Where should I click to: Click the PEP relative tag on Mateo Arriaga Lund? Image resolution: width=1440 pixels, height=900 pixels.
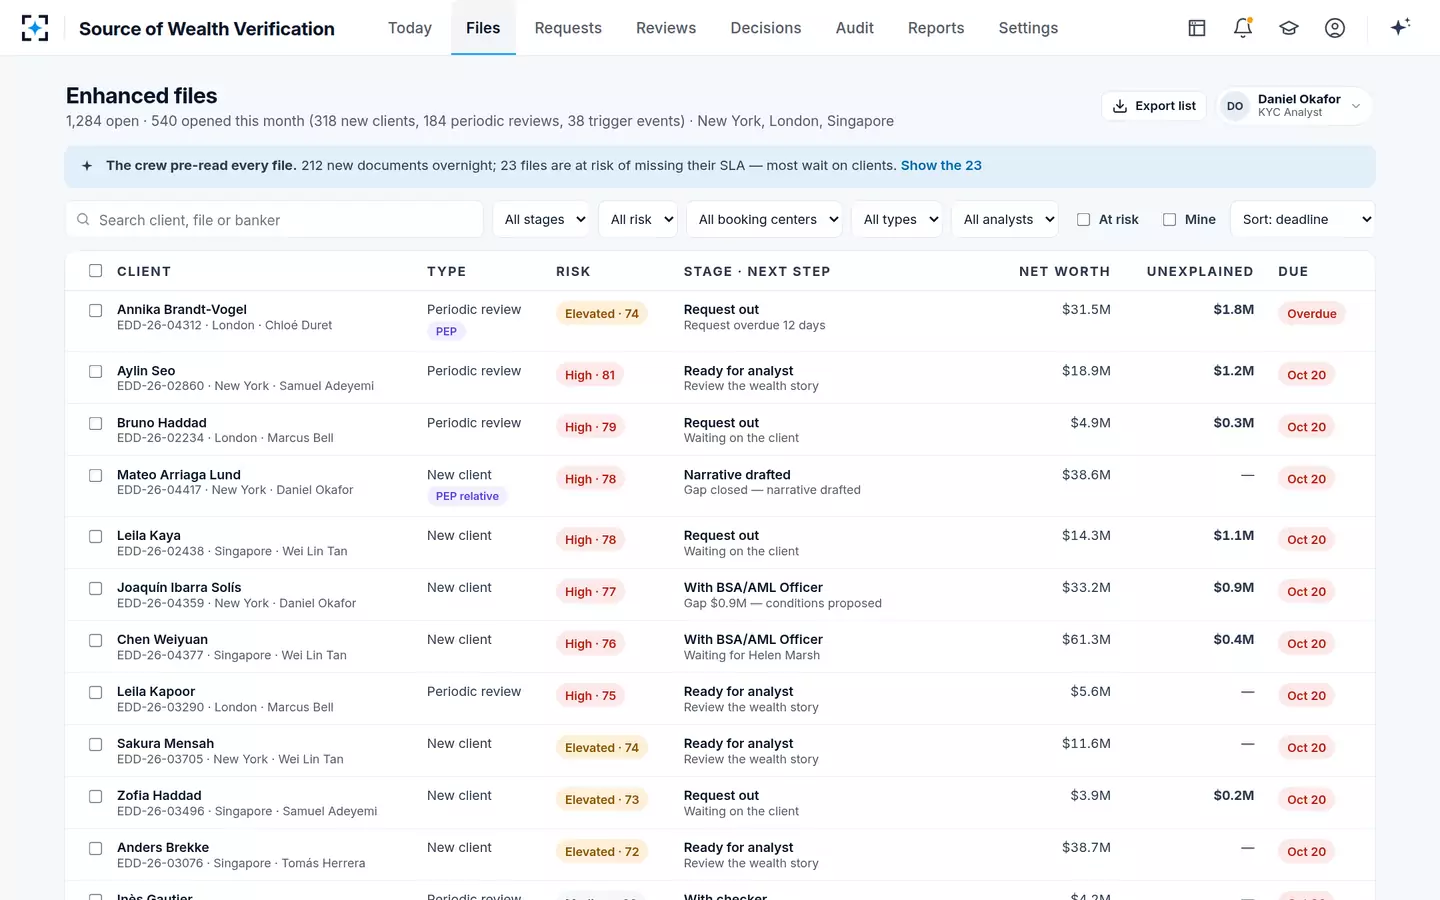click(467, 496)
